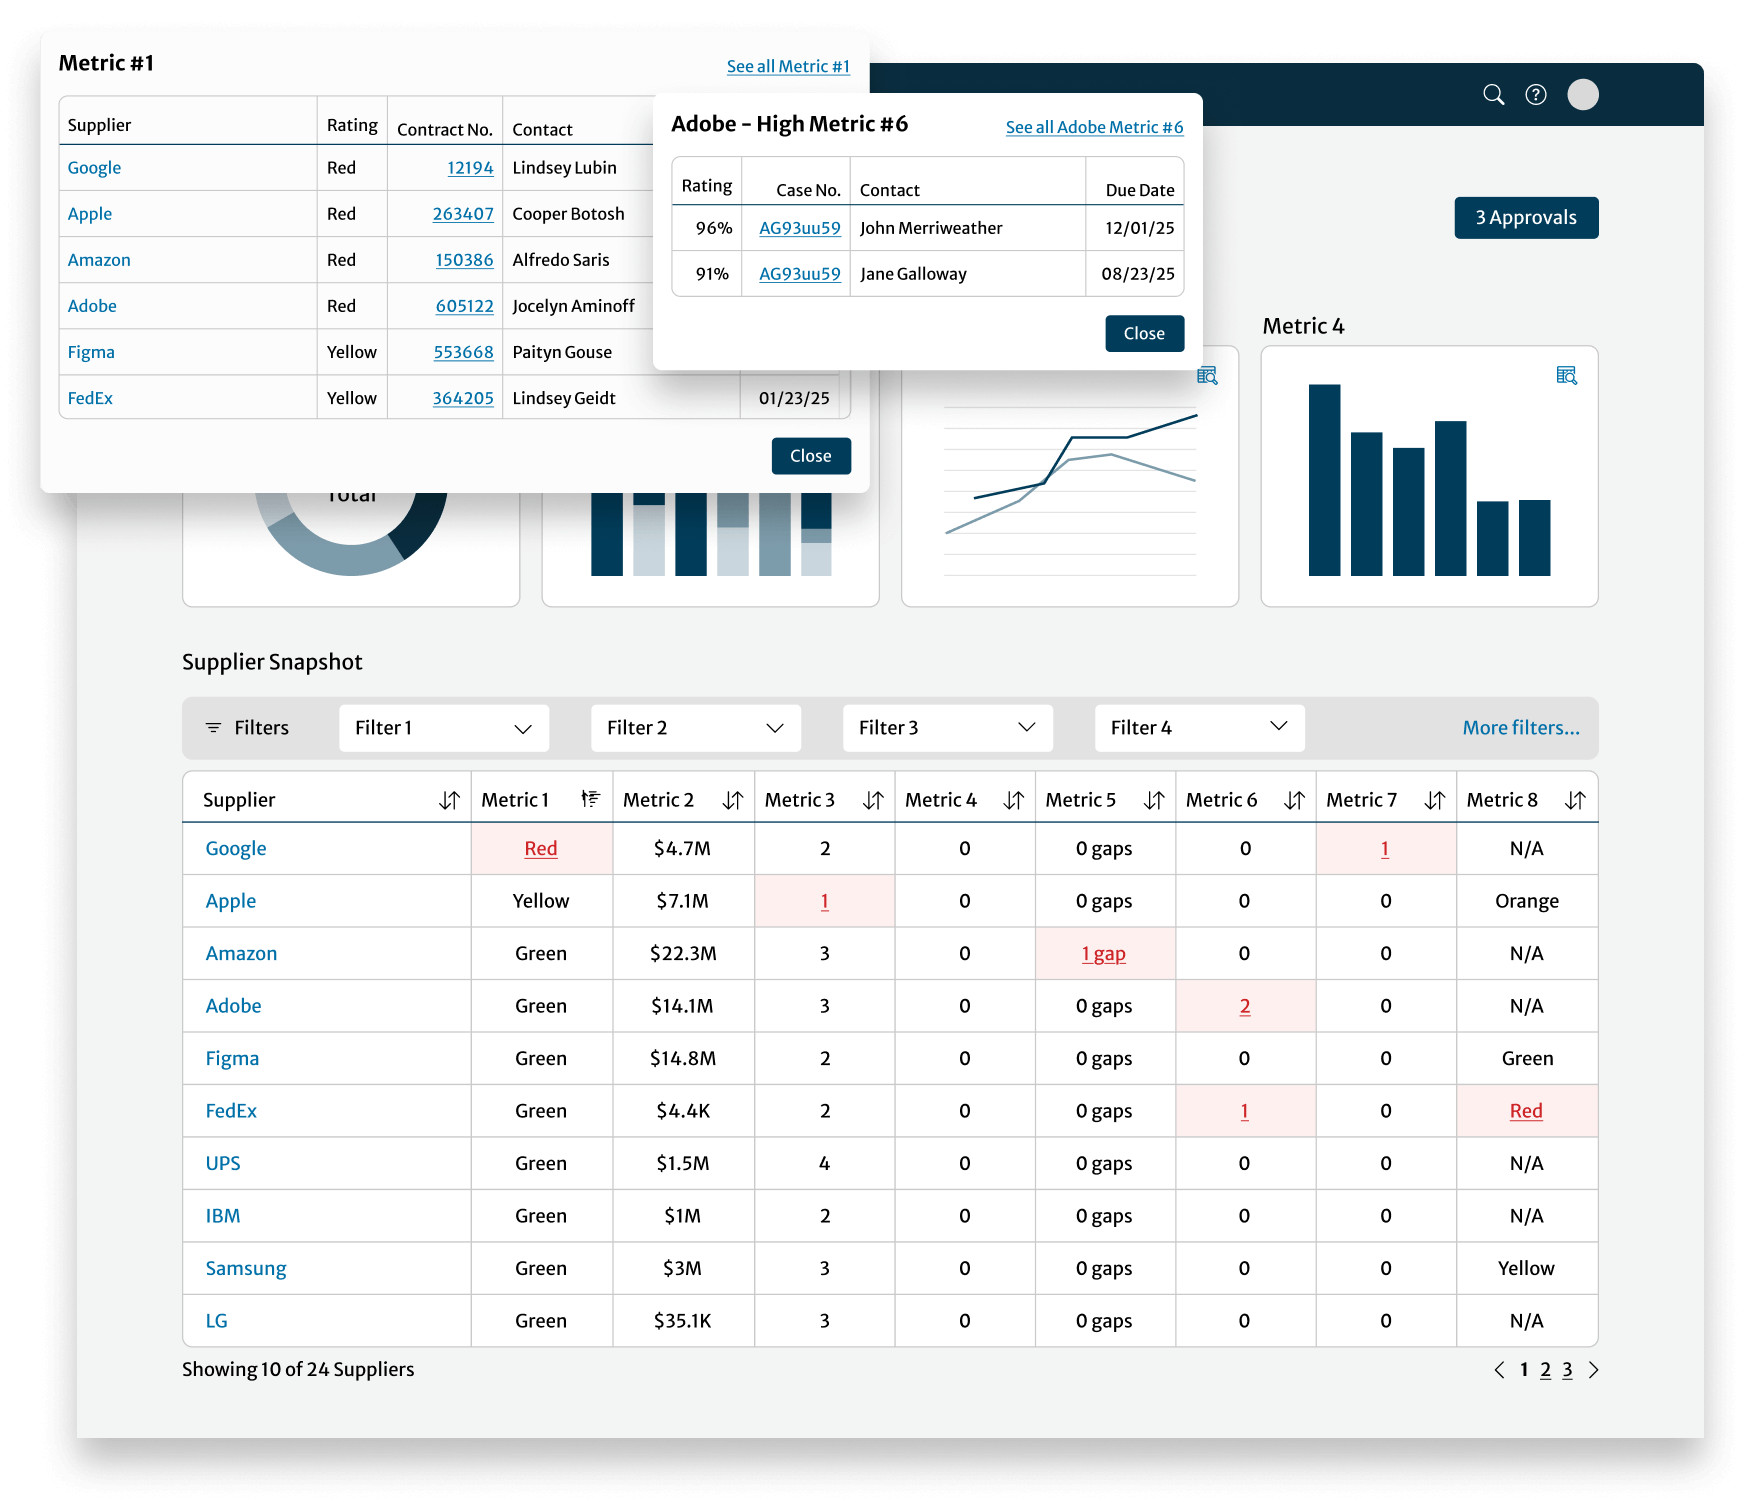Open Adobe in Supplier Snapshot table
1744x1502 pixels.
pyautogui.click(x=233, y=1006)
